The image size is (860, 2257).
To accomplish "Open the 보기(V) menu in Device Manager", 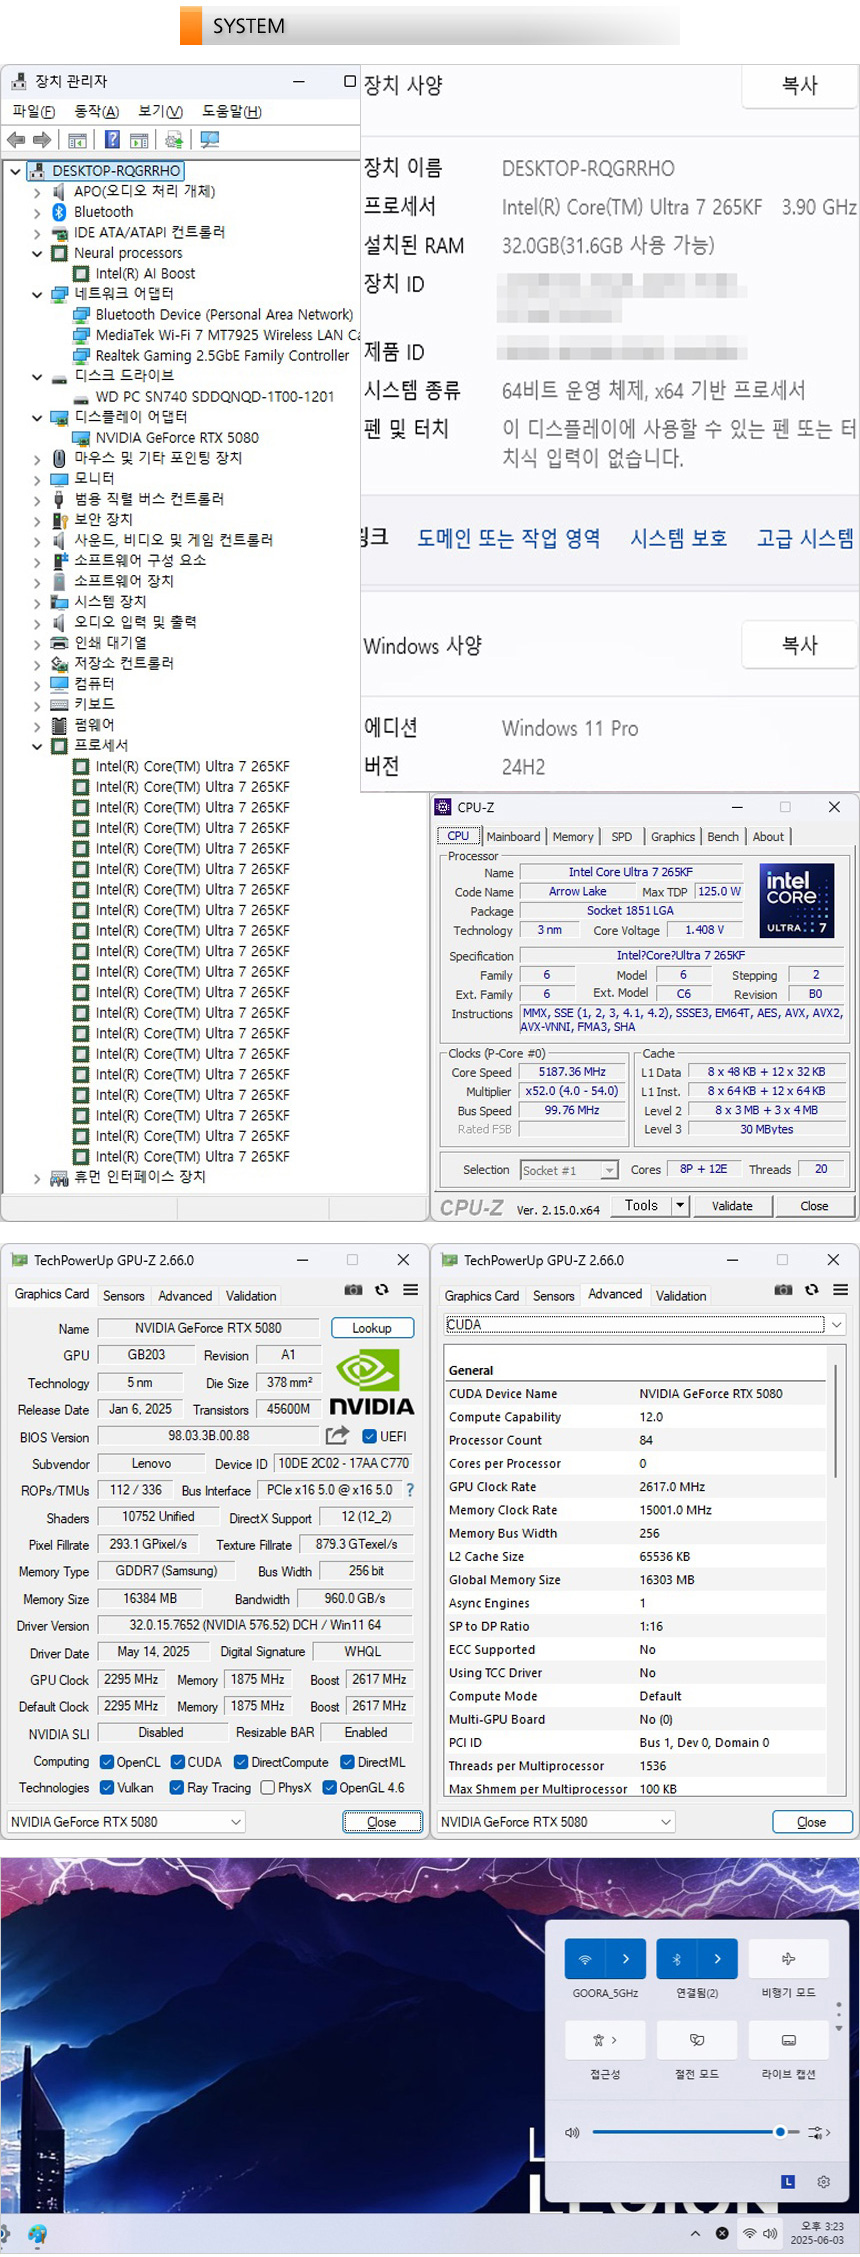I will [x=160, y=111].
